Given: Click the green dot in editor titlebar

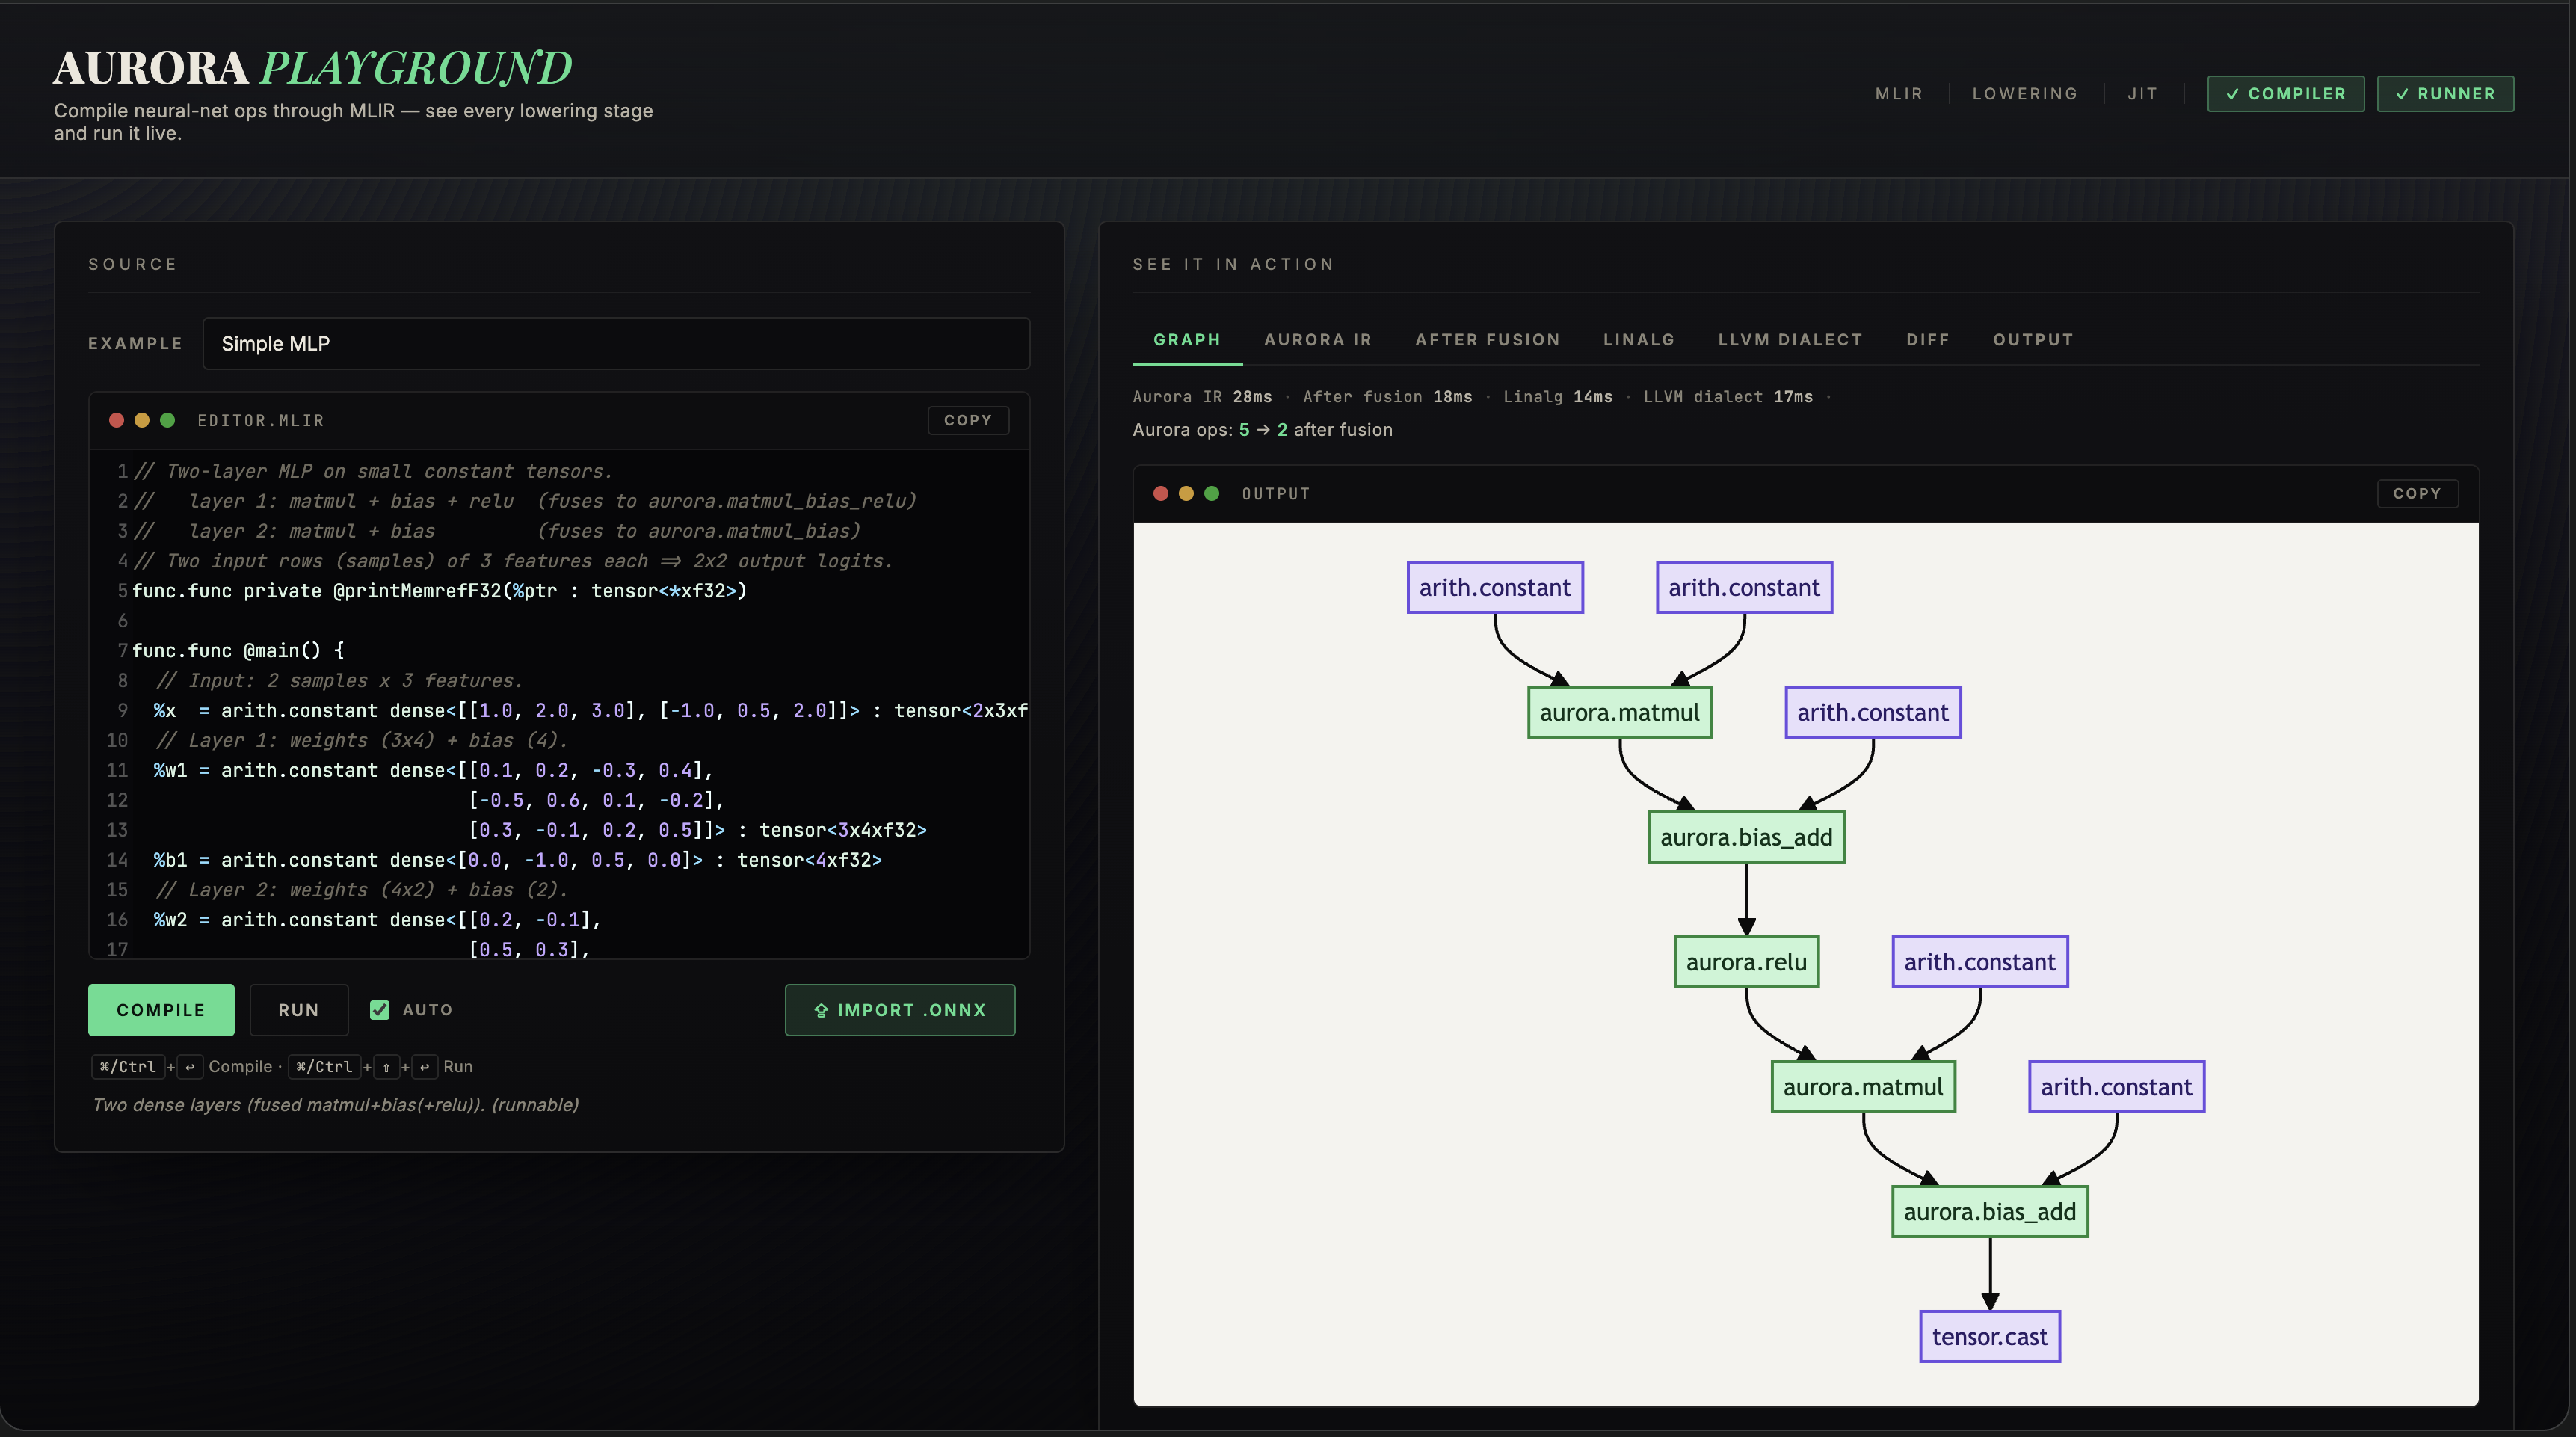Looking at the screenshot, I should coord(168,421).
